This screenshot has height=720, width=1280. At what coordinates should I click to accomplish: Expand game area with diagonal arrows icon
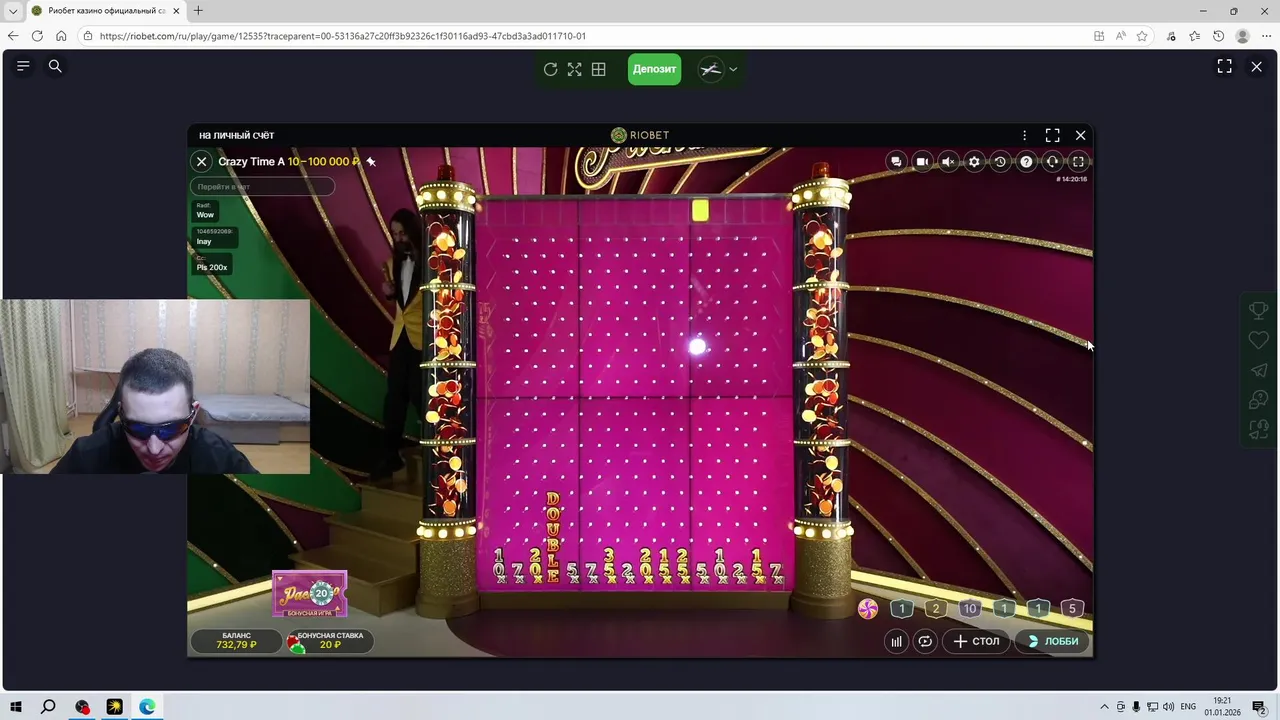574,69
